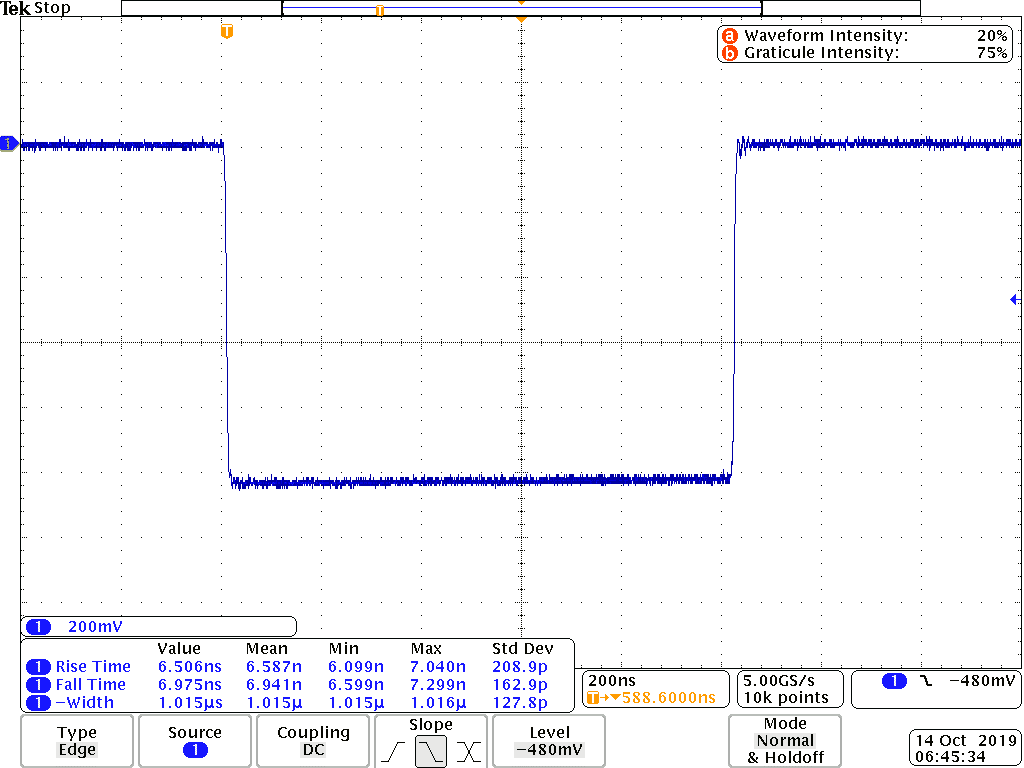Click the channel 1 200mV scale readout
1024x768 pixels.
tap(159, 627)
